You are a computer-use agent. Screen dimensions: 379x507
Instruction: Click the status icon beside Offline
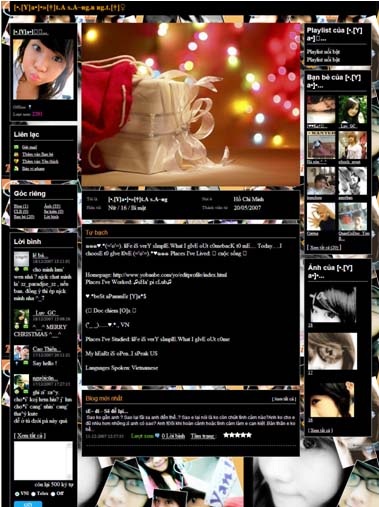point(30,107)
